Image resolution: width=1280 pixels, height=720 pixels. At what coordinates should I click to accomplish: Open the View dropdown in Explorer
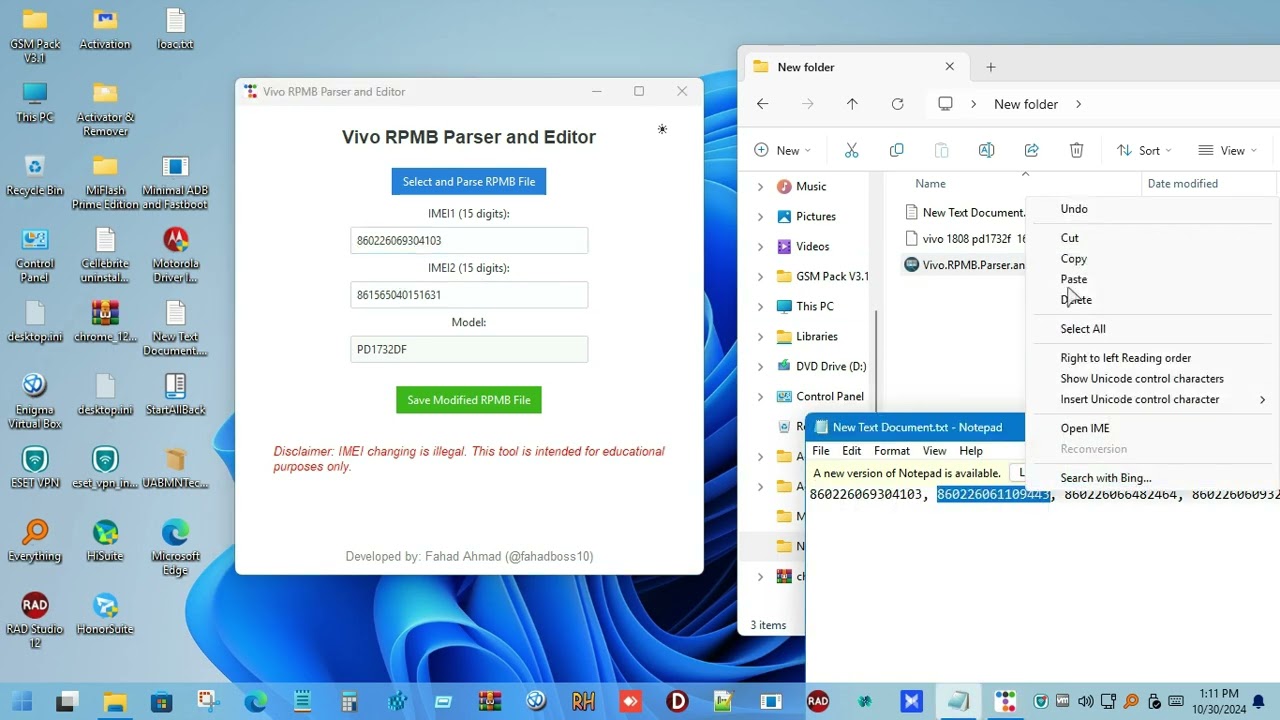pyautogui.click(x=1227, y=150)
